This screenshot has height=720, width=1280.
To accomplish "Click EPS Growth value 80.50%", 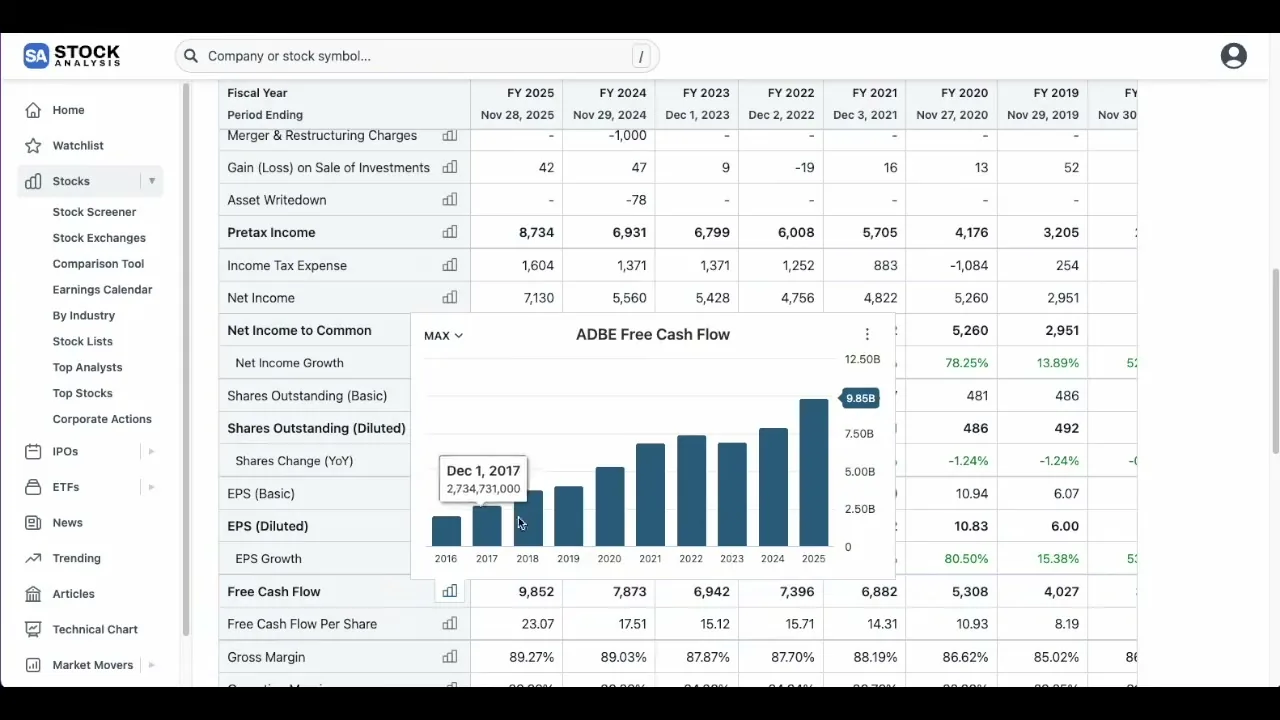I will 966,559.
